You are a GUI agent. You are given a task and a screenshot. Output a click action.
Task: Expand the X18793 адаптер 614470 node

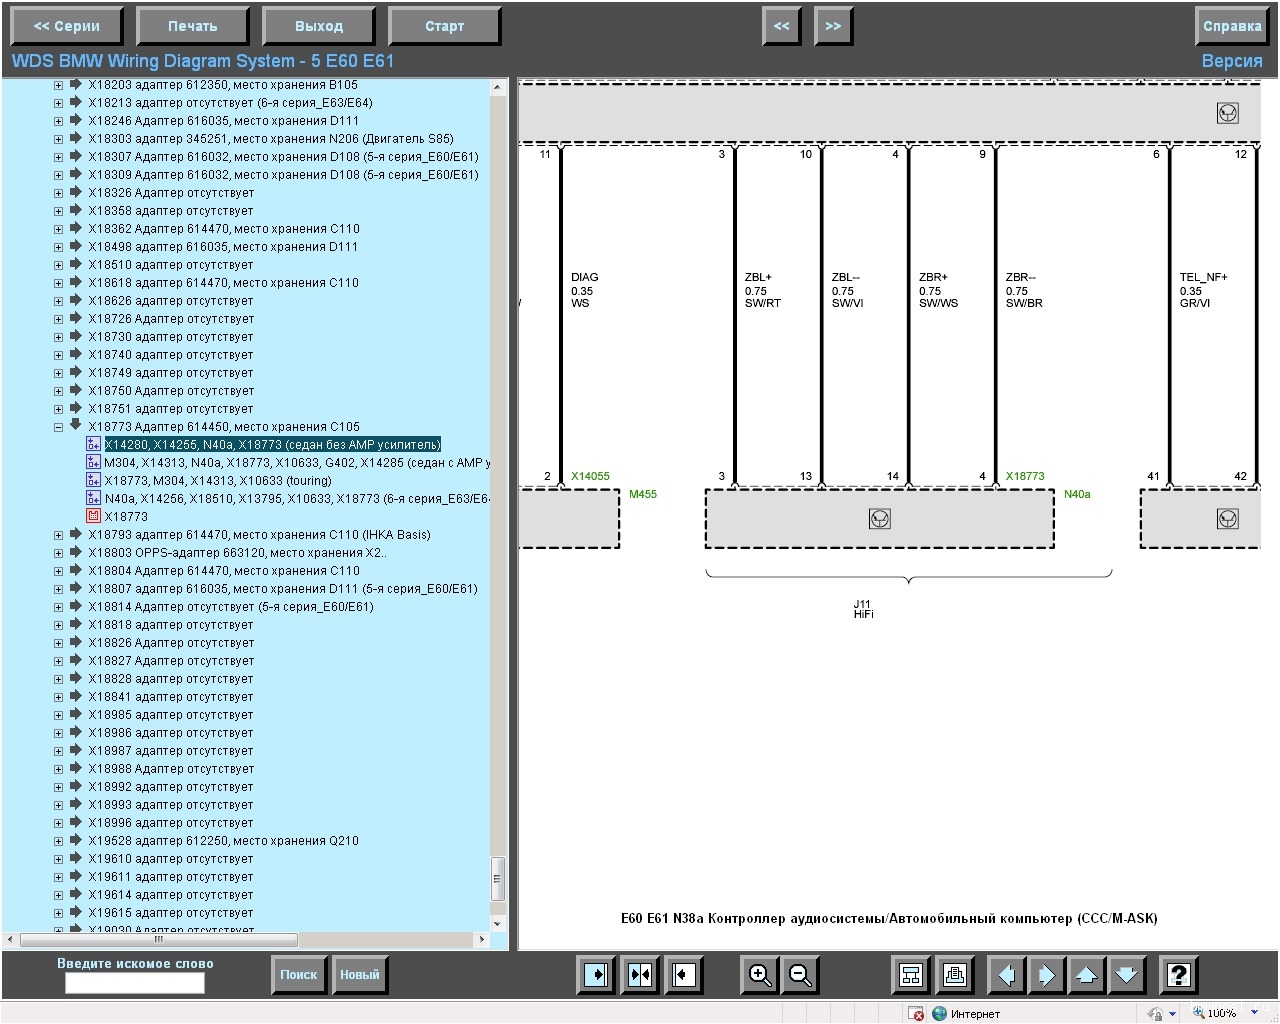click(x=58, y=535)
